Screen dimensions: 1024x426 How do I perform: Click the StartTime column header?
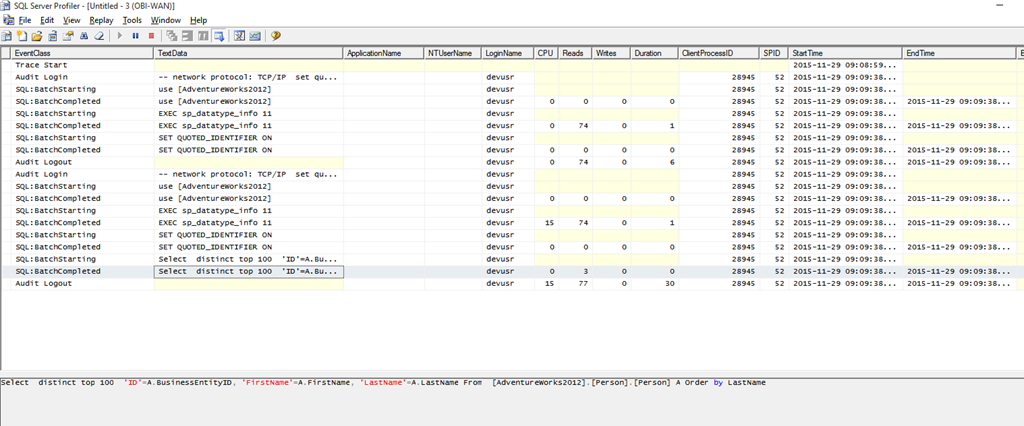(x=809, y=52)
